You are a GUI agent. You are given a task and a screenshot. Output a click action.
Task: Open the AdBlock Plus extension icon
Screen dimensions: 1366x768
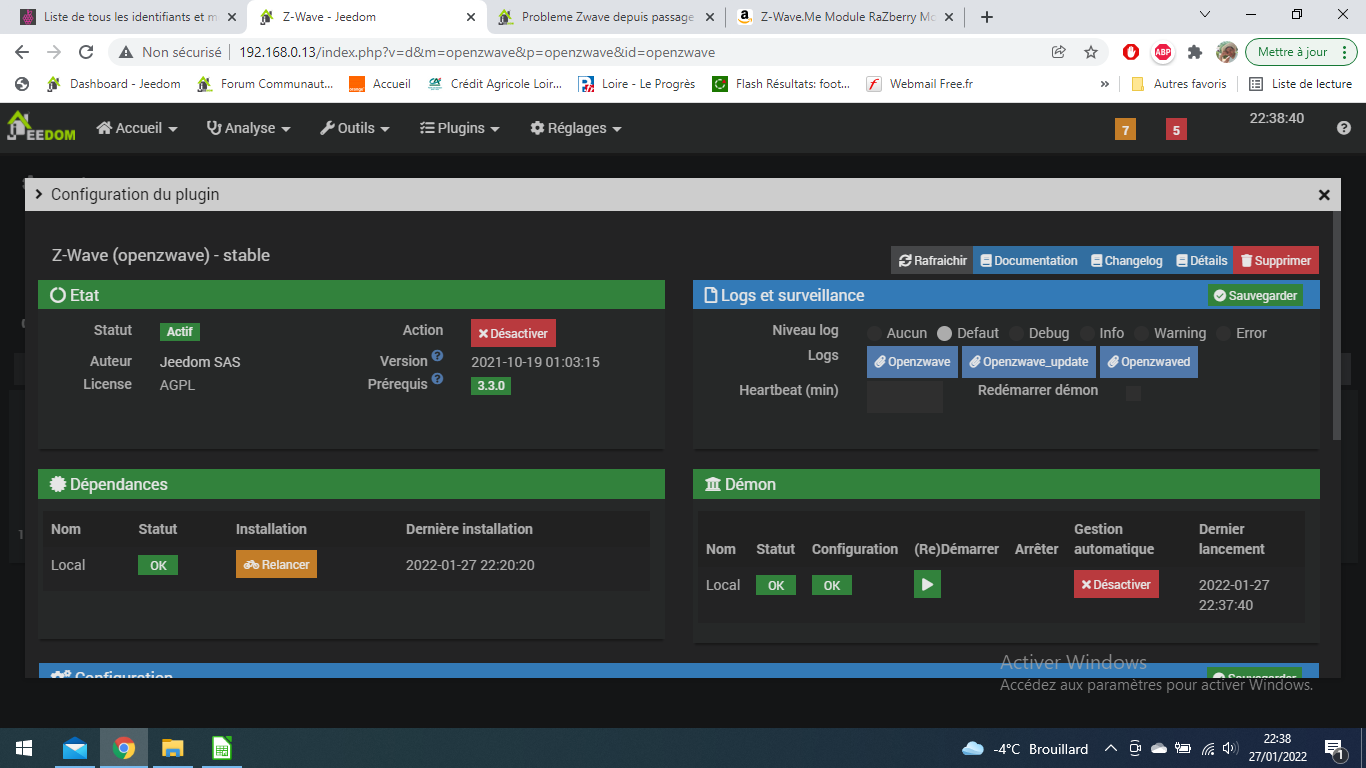click(x=1163, y=52)
